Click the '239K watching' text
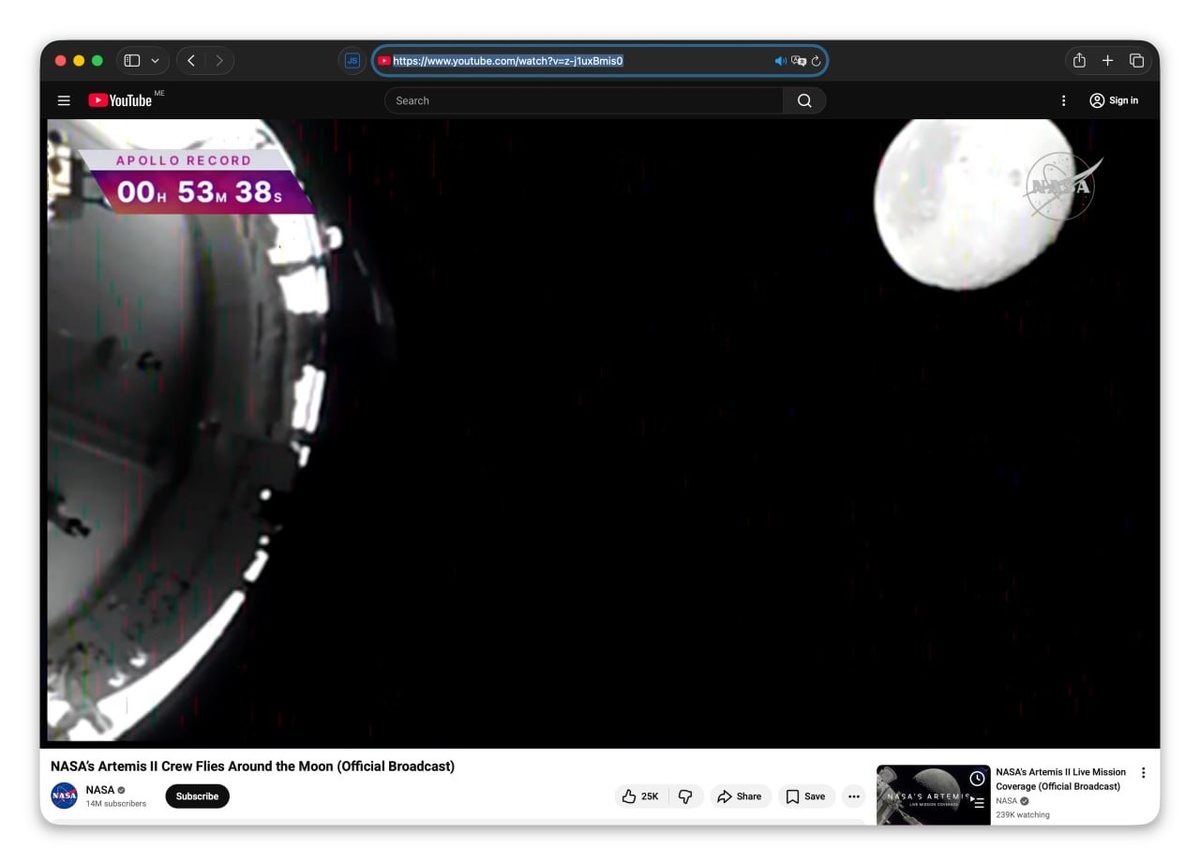 tap(1023, 815)
